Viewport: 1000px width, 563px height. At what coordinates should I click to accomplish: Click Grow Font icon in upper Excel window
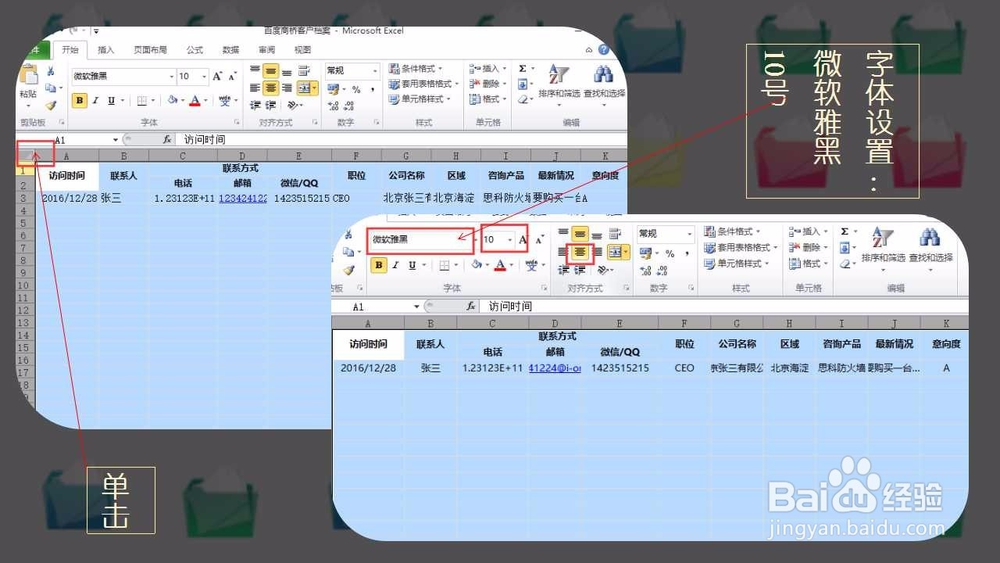point(217,77)
